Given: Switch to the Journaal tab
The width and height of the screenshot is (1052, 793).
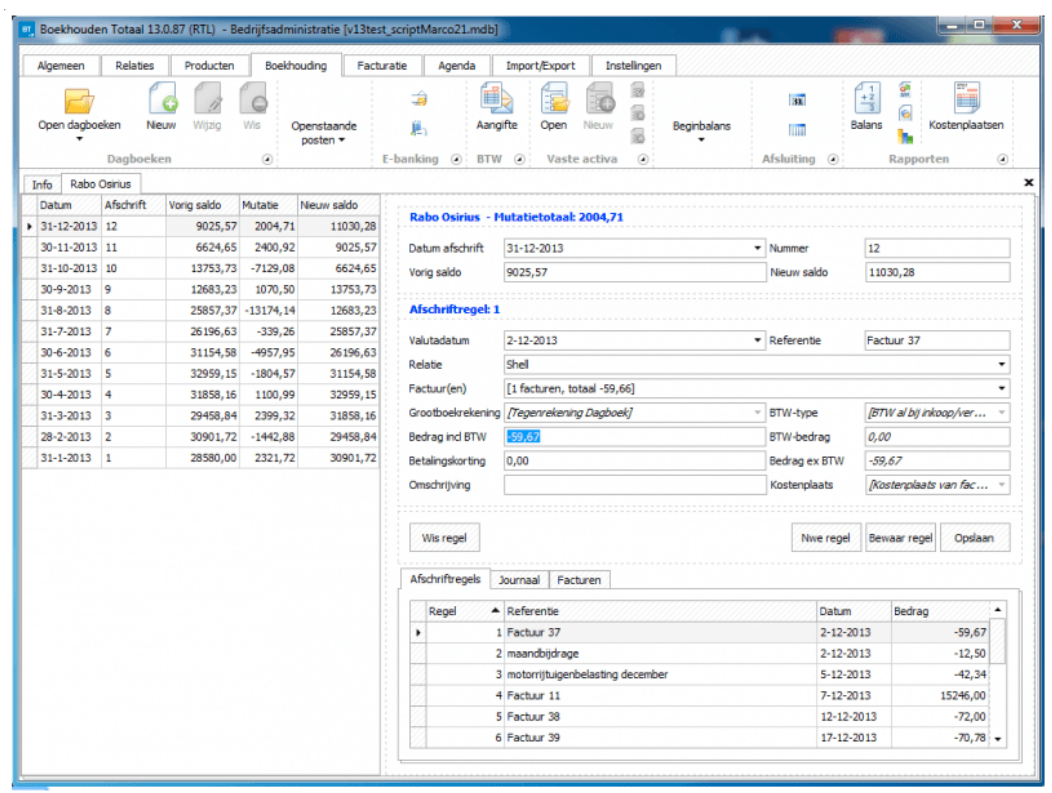Looking at the screenshot, I should [519, 580].
